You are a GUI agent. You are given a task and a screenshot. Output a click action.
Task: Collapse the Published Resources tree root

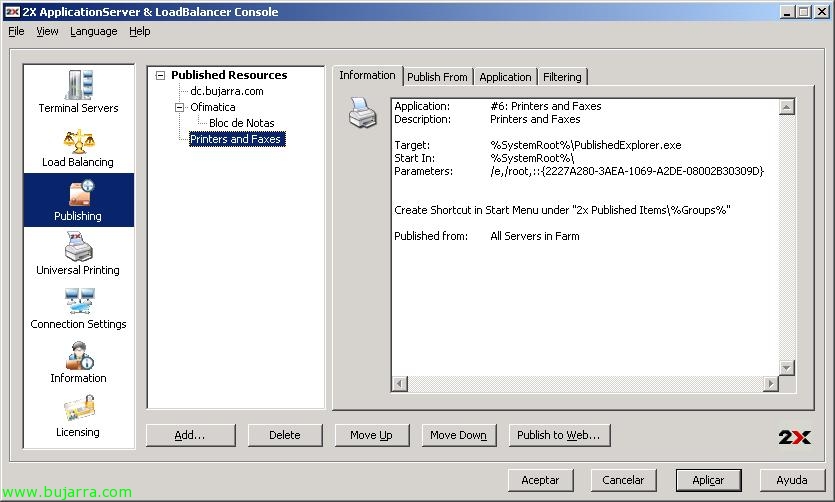pyautogui.click(x=160, y=76)
